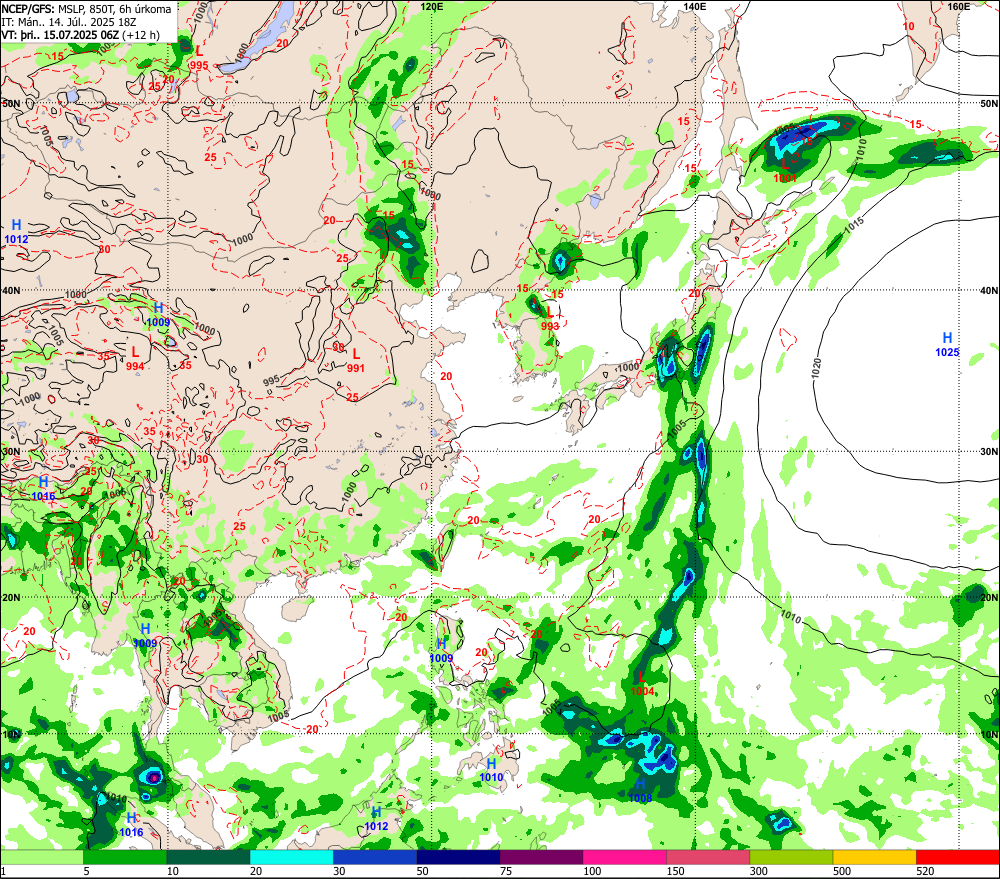The width and height of the screenshot is (1000, 879).
Task: Click the orange 500–520 legend swatch
Action: point(874,857)
